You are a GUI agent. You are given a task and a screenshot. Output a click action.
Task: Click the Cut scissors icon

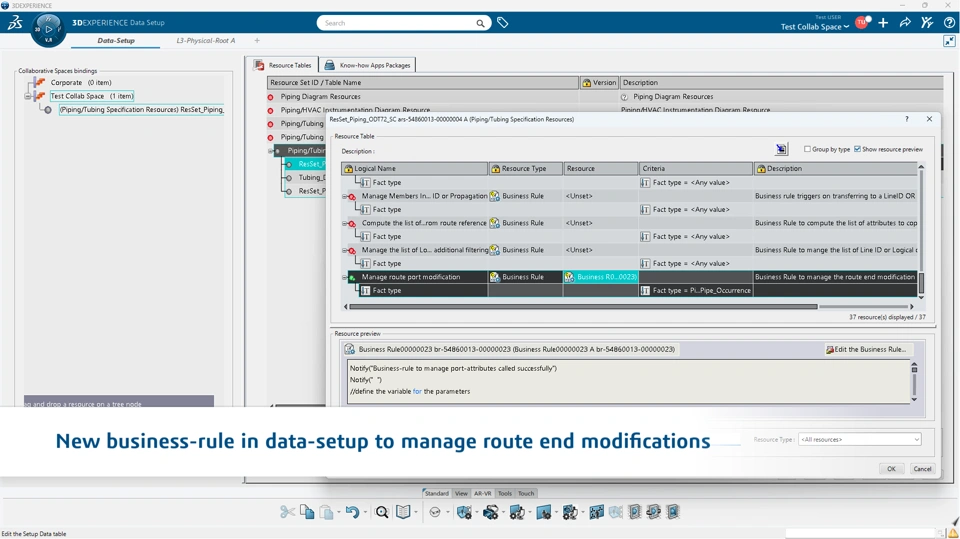(287, 512)
